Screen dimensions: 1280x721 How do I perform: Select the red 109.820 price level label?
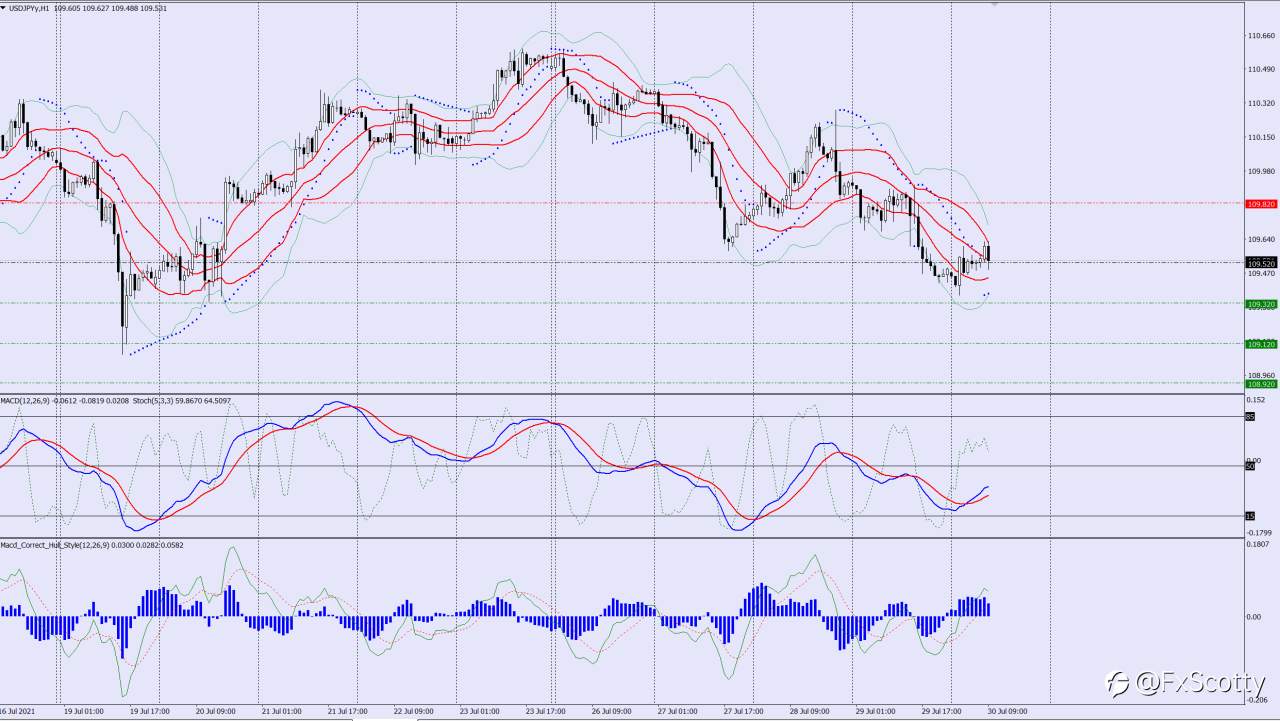pyautogui.click(x=1261, y=204)
